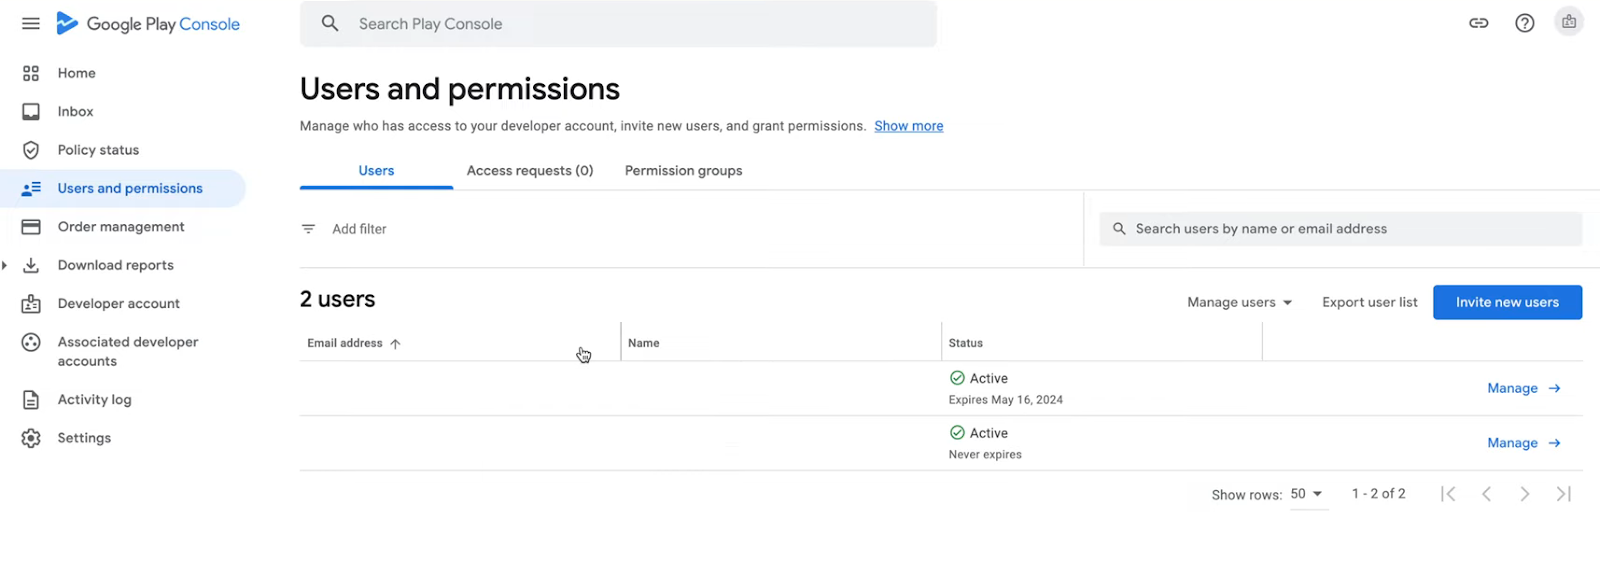Click the Add filter icon

click(x=308, y=229)
